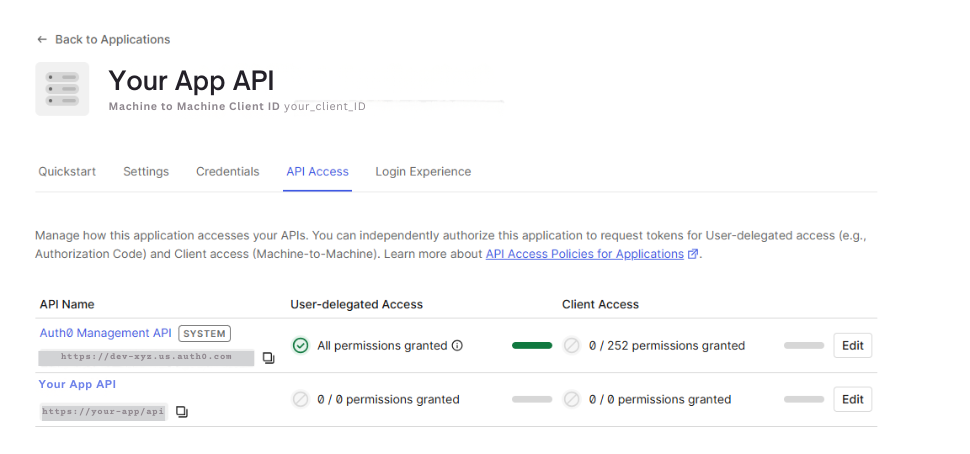Click the All permissions granted text
The image size is (970, 454).
(x=382, y=346)
